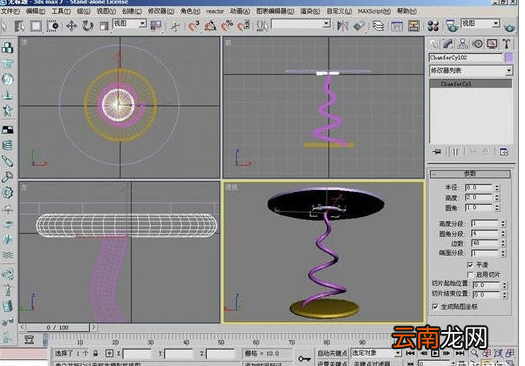Click the Go to Start playback button
Viewport: 525px width, 366px height.
click(x=410, y=353)
